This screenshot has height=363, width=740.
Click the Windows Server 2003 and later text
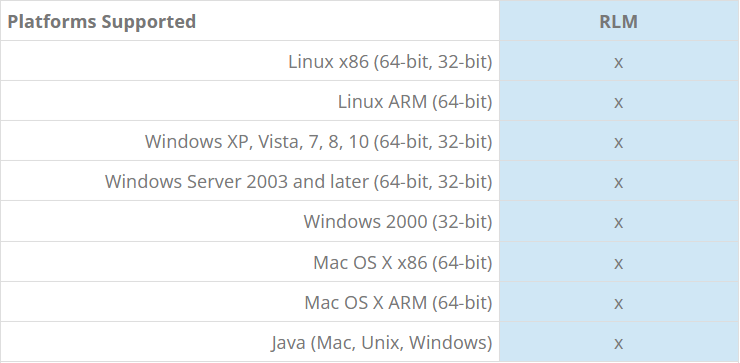pos(236,182)
